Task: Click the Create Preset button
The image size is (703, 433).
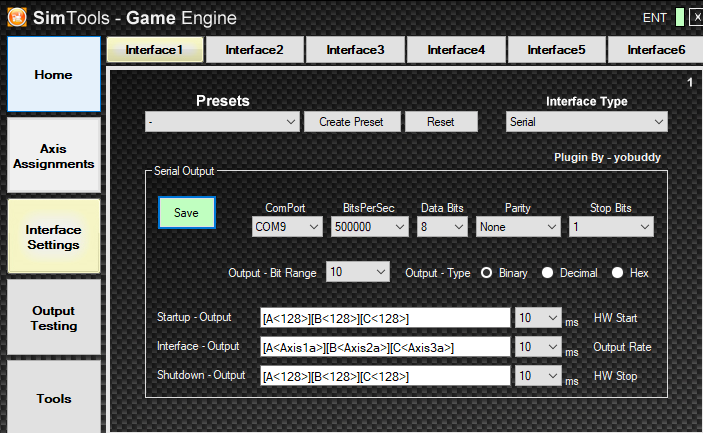Action: (352, 122)
